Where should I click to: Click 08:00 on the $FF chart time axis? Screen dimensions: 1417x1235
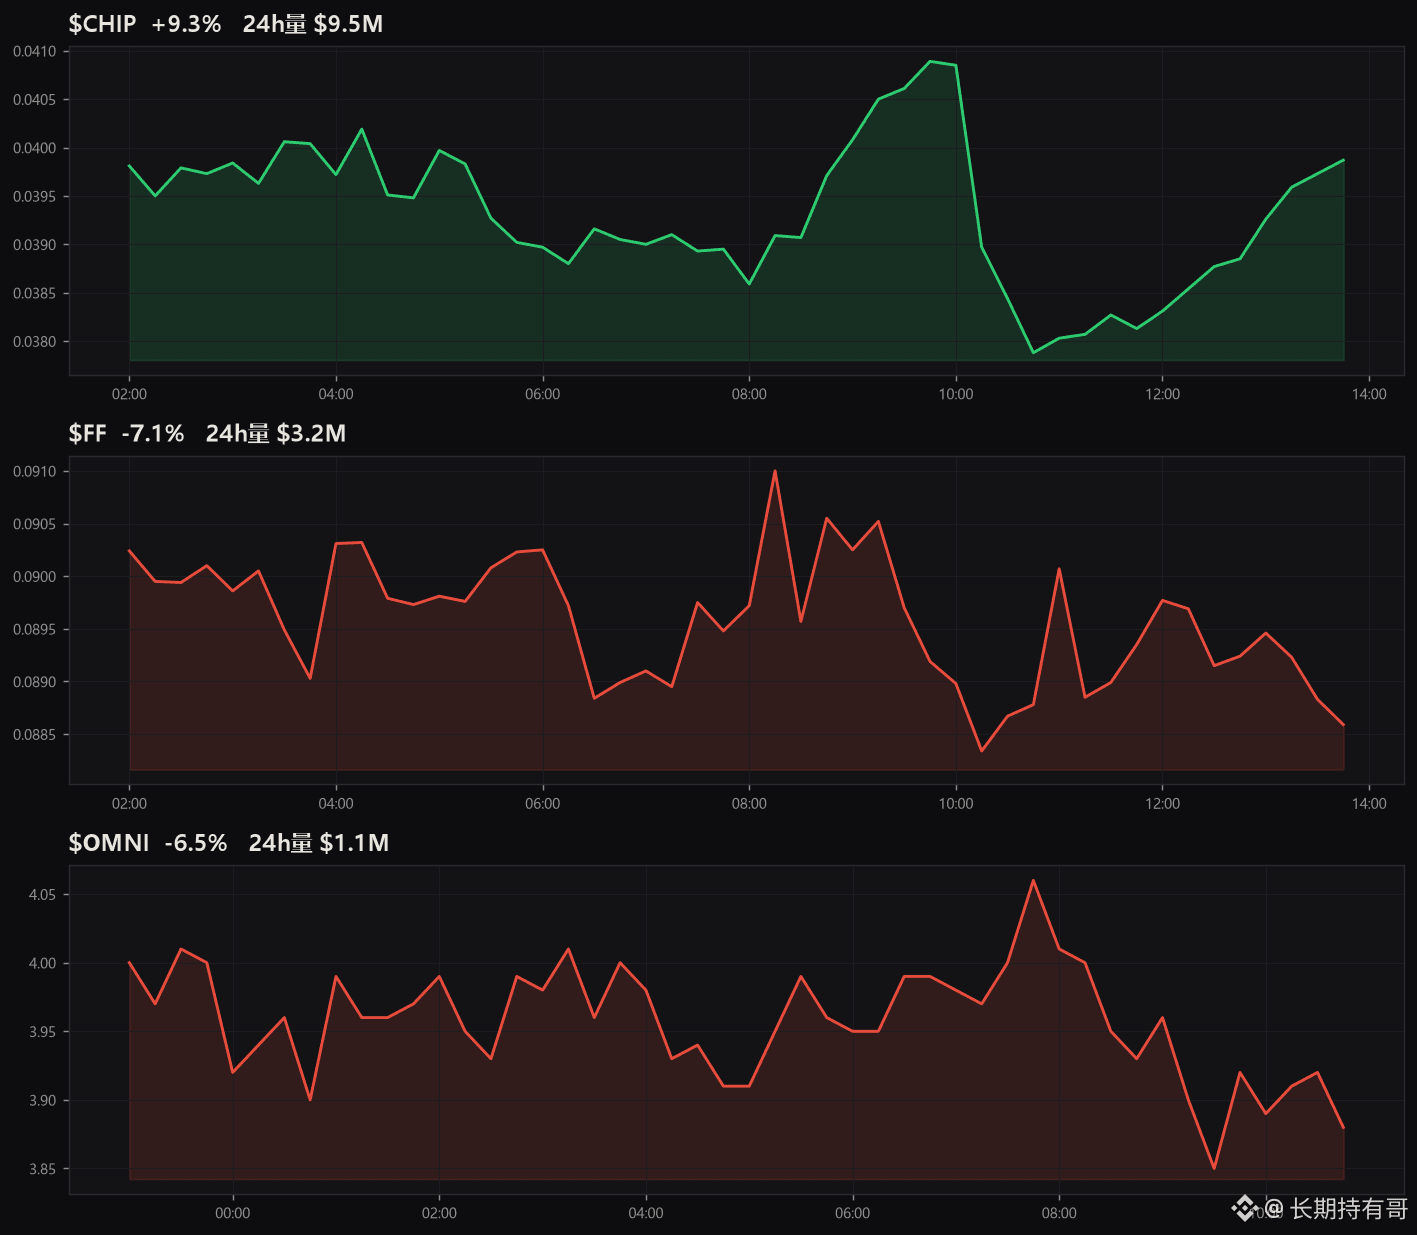749,804
